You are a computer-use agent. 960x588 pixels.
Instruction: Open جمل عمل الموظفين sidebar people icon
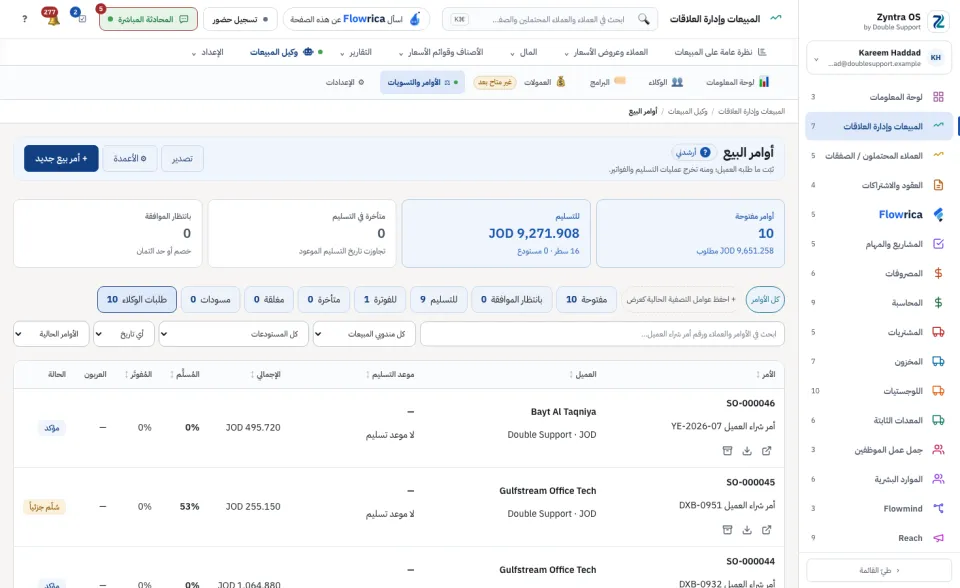(x=938, y=450)
